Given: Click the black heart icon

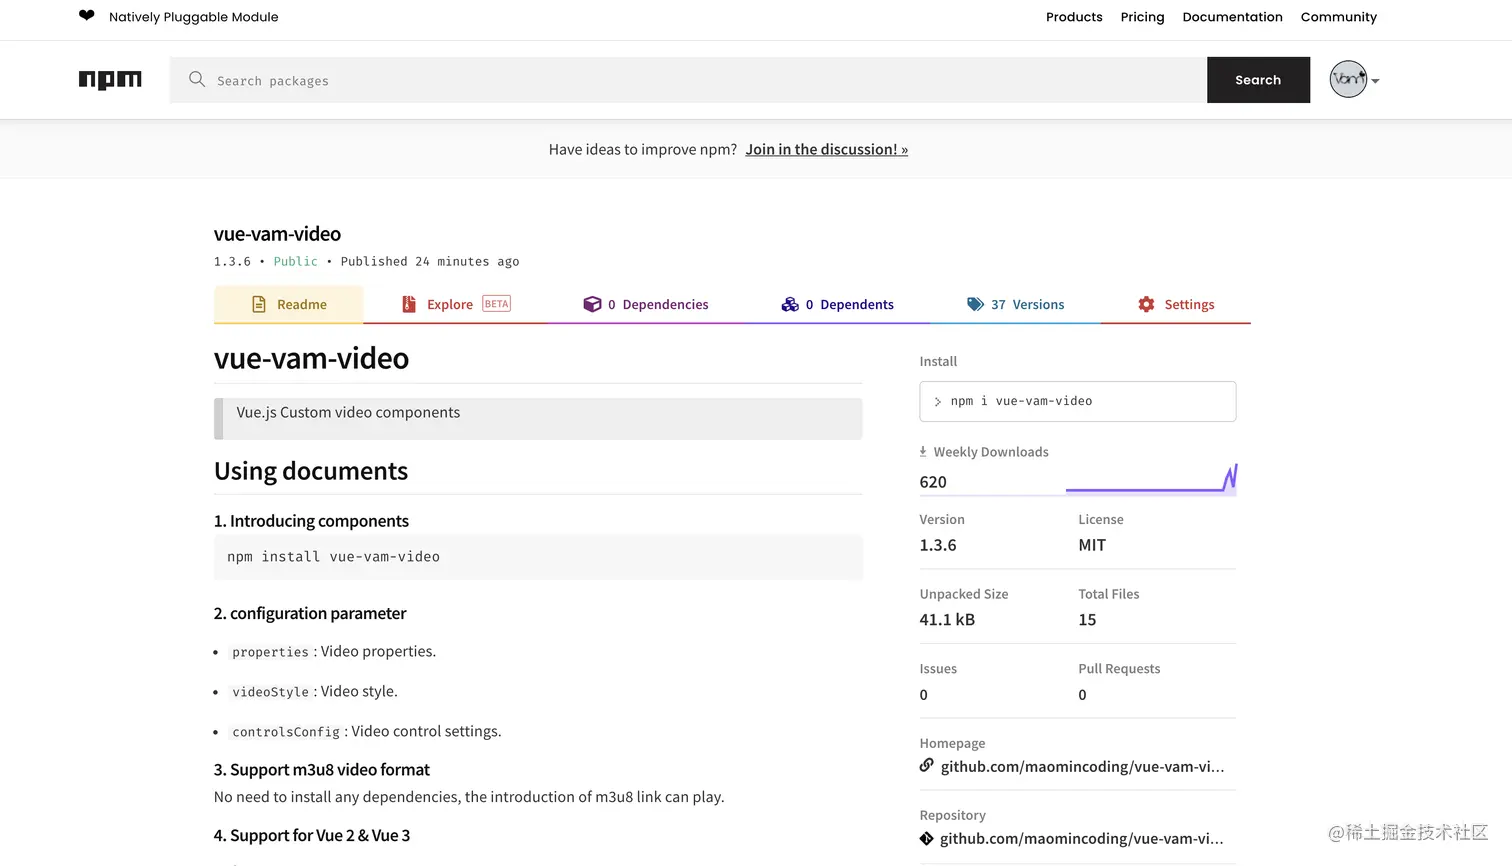Looking at the screenshot, I should (x=87, y=16).
